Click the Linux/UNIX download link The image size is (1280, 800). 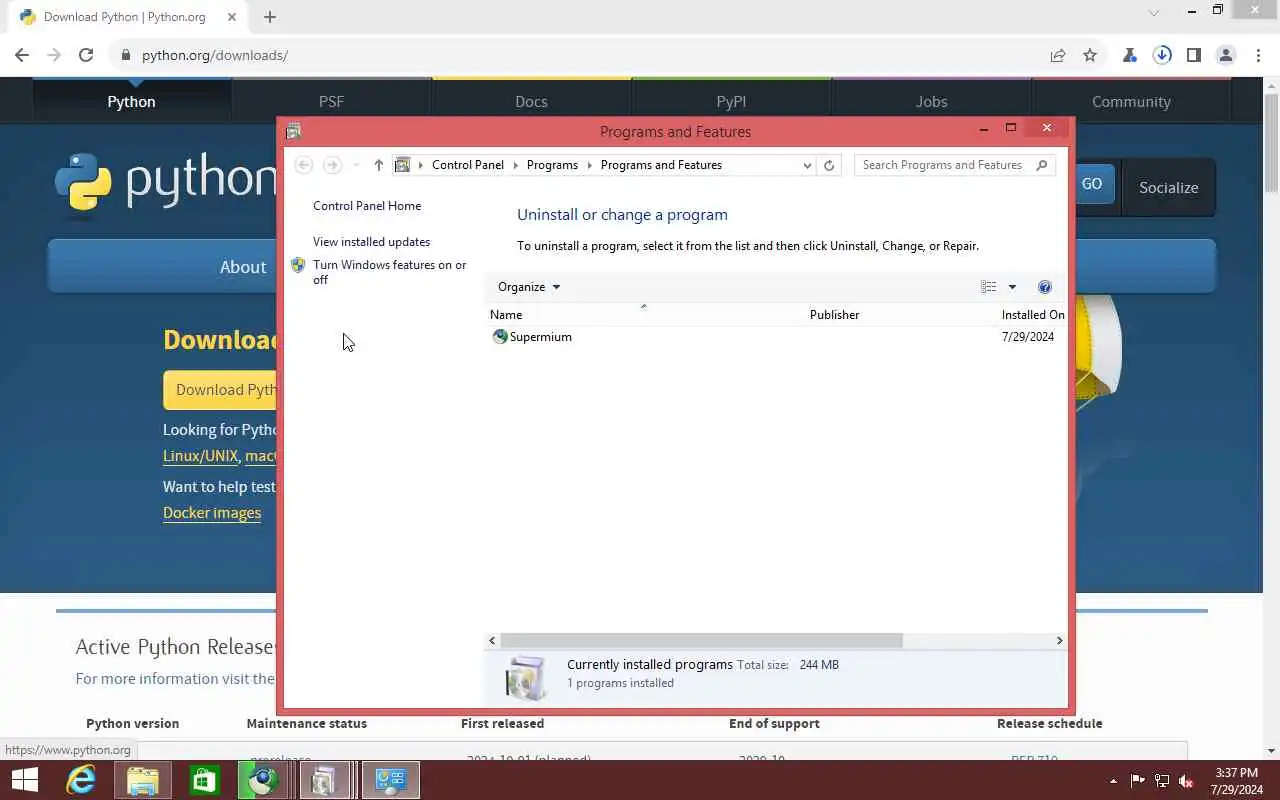(x=200, y=455)
